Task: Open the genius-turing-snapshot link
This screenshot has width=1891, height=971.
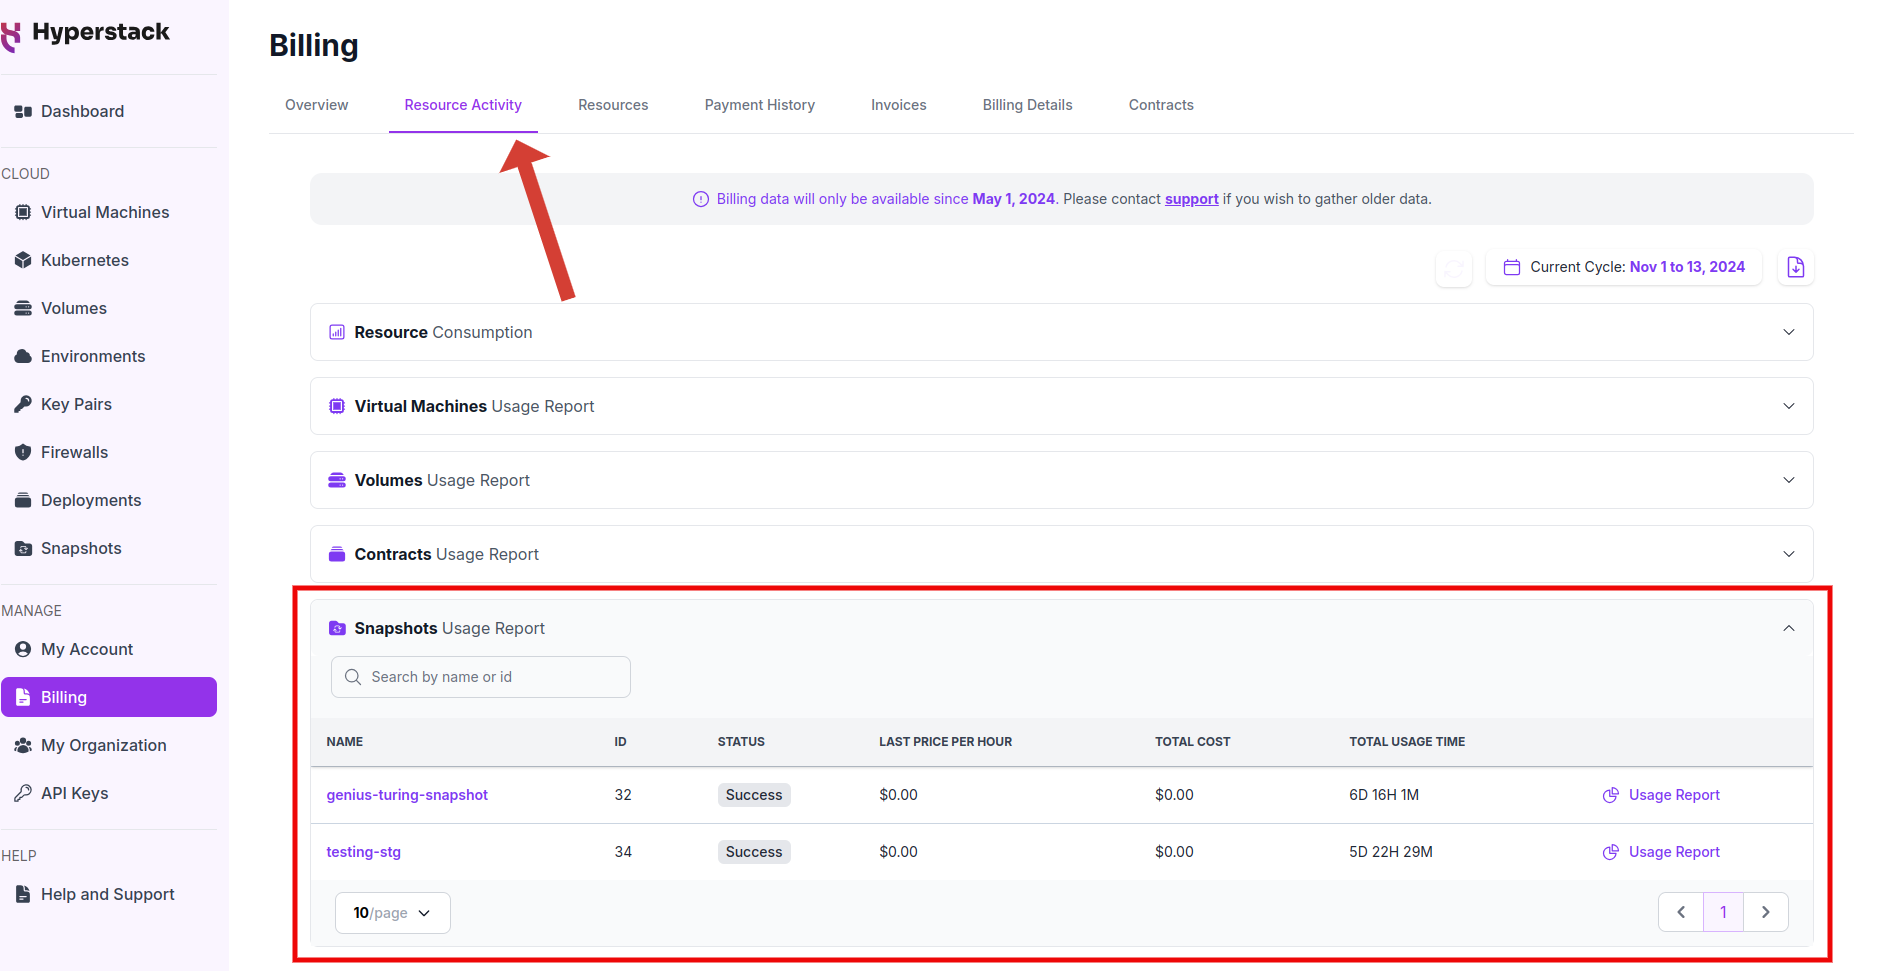Action: tap(407, 795)
